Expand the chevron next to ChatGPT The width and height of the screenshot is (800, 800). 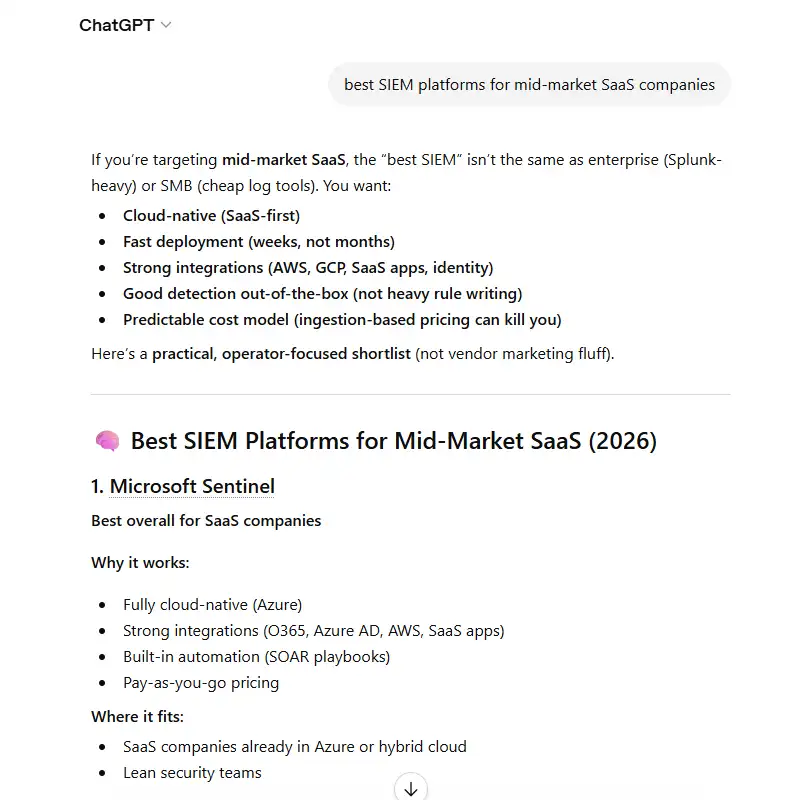(164, 25)
